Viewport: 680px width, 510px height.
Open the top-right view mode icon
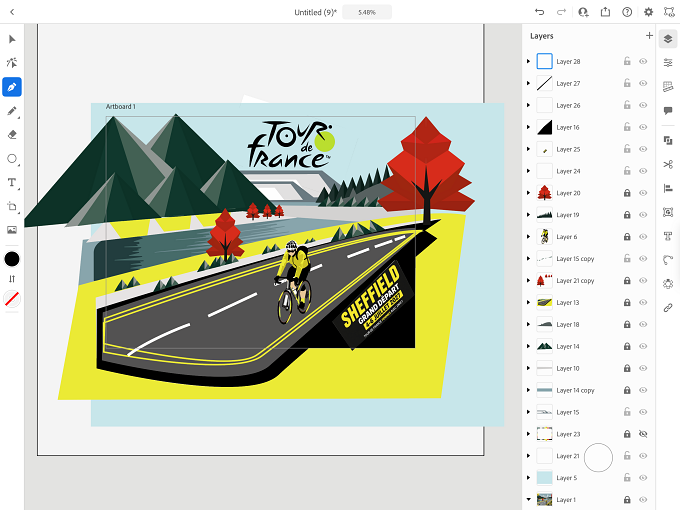669,12
